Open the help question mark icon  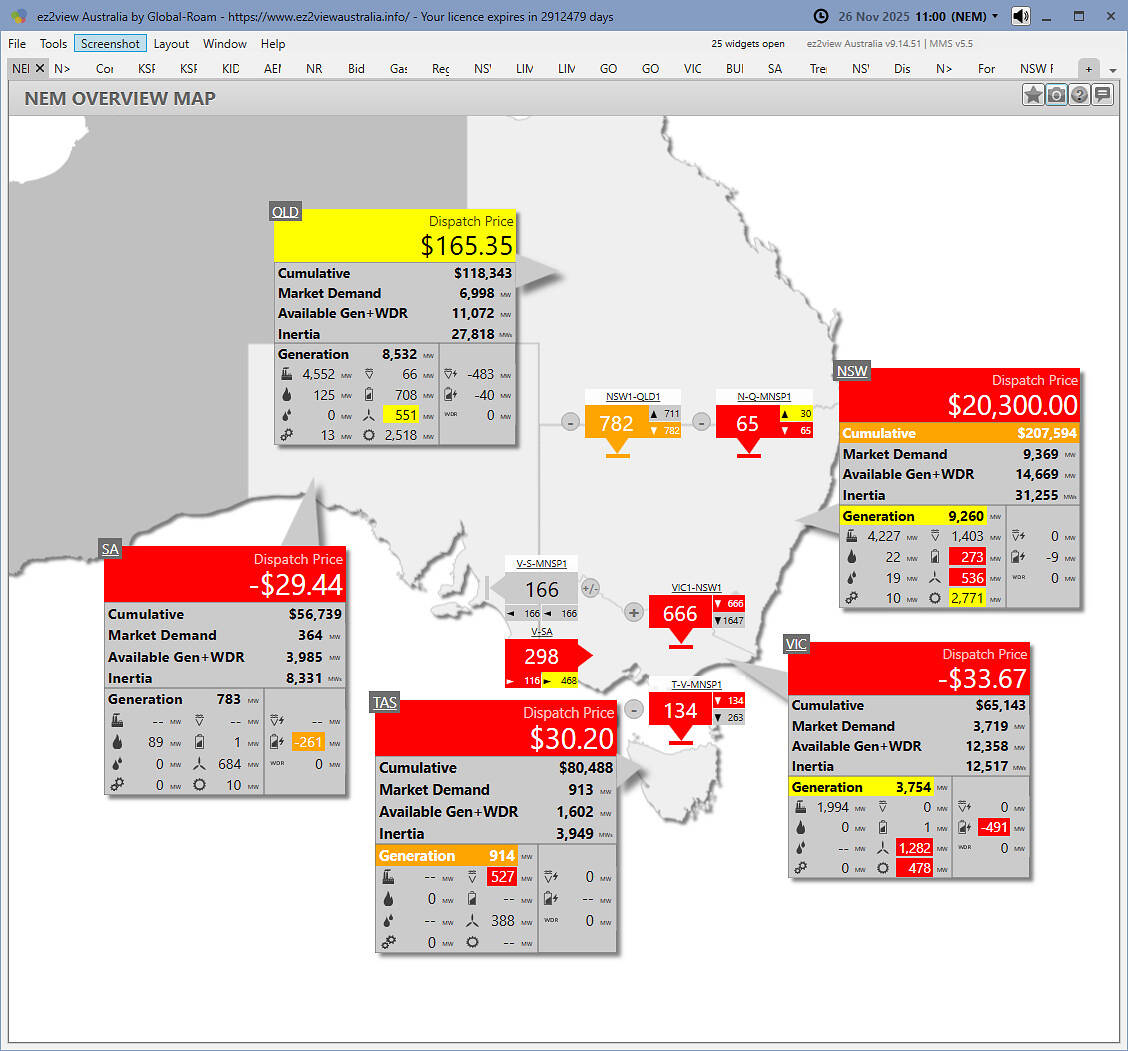click(1079, 95)
